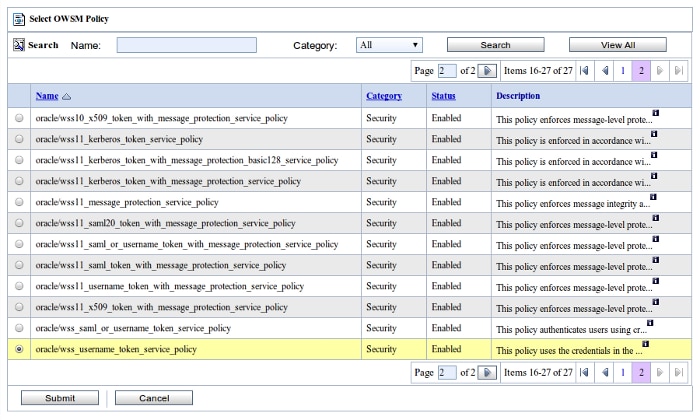Click the Submit button
700x420 pixels.
[59, 398]
